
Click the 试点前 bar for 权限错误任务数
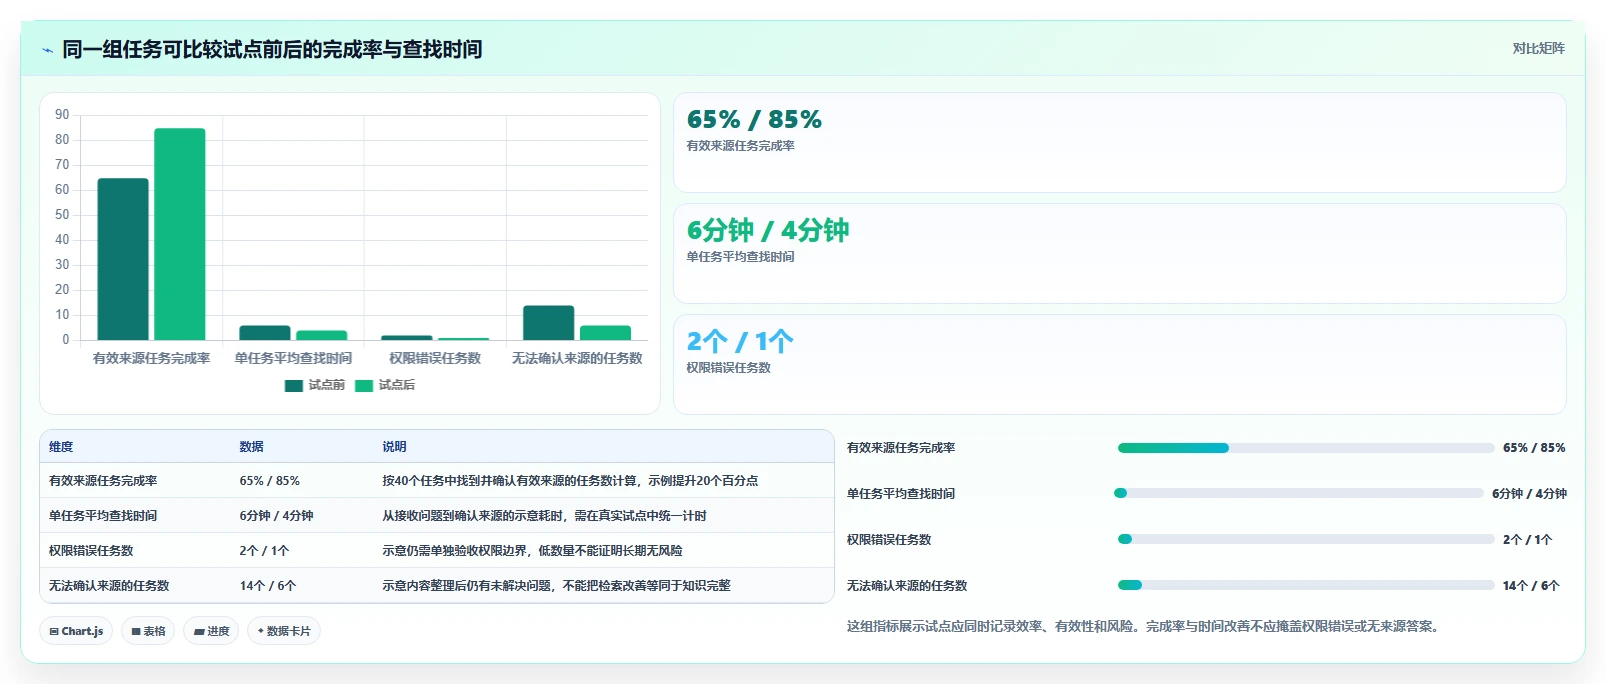(407, 338)
